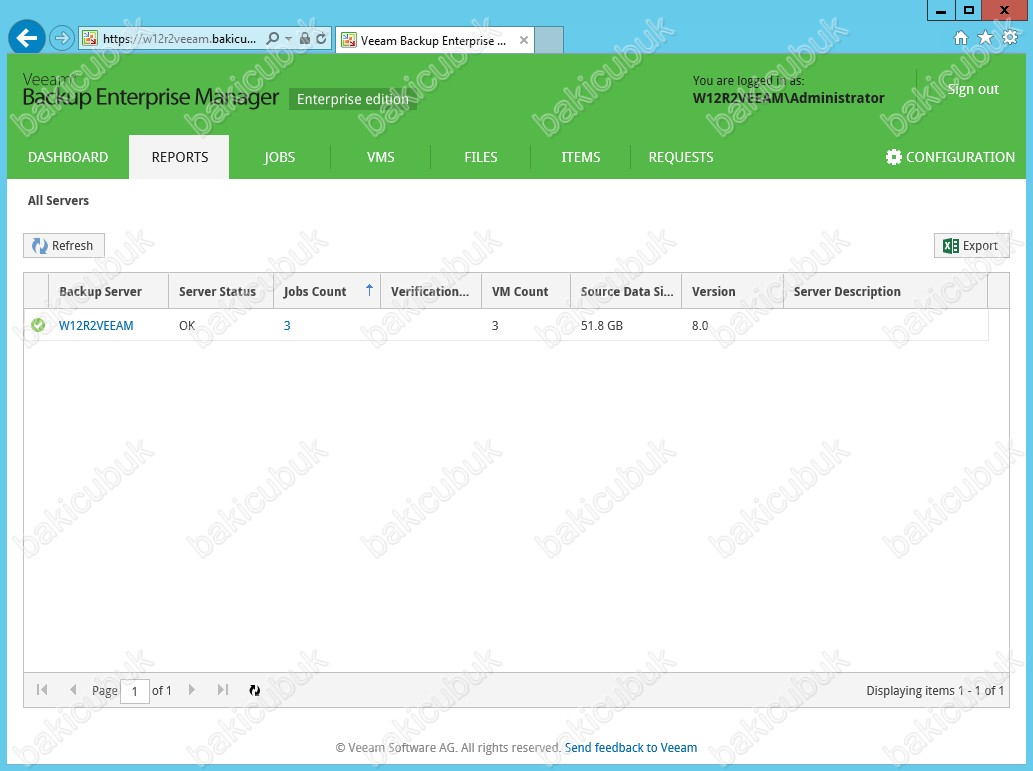
Task: Click the Displaying items 1 - 1 of 1 text
Action: tap(935, 691)
